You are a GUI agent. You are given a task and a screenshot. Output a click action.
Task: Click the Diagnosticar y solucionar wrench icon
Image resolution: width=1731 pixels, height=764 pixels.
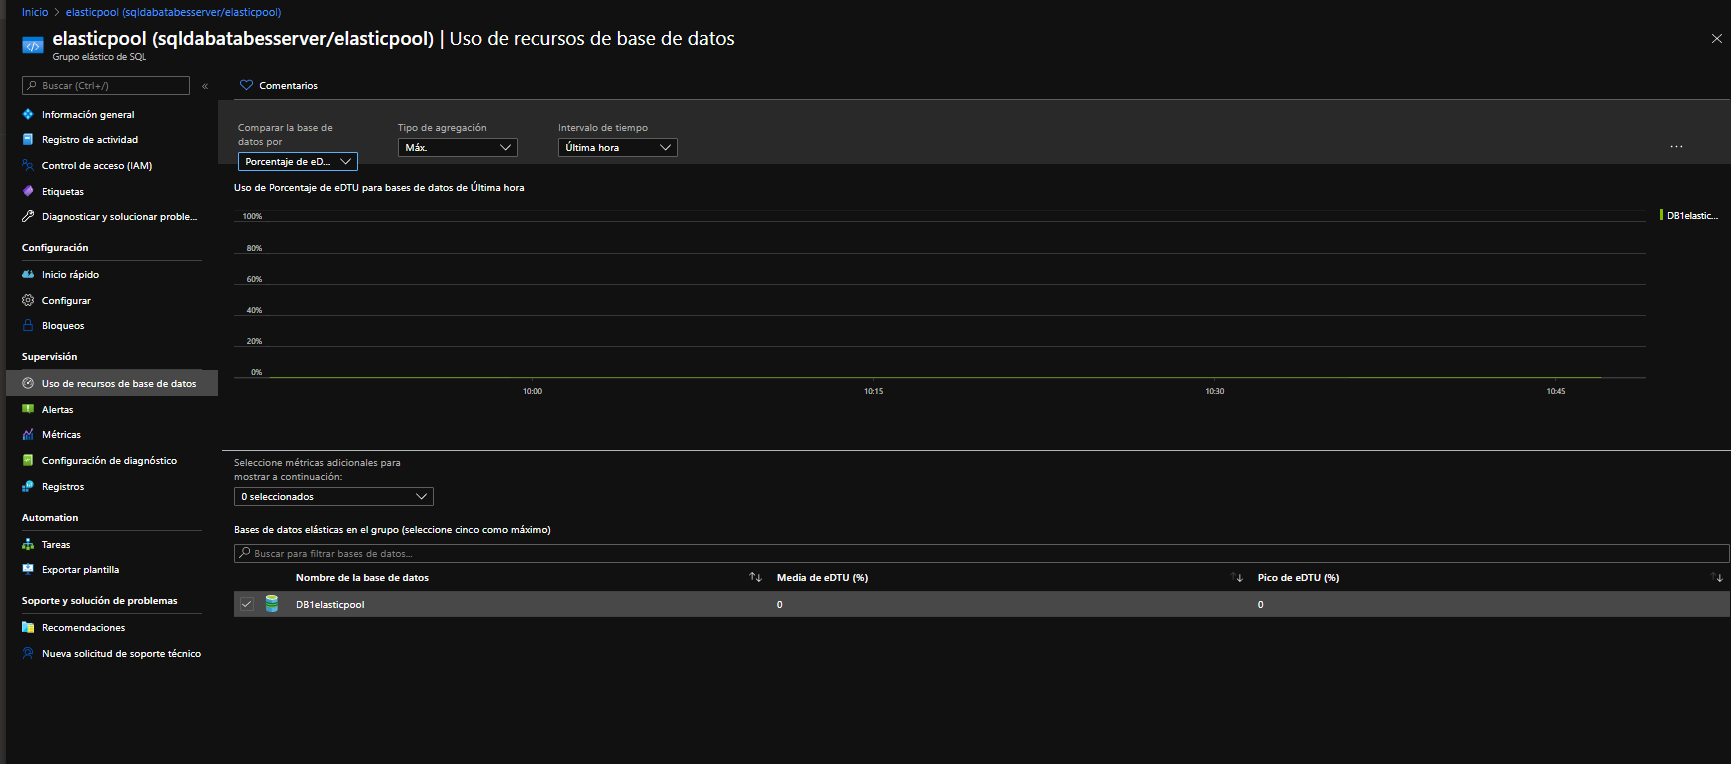point(28,216)
